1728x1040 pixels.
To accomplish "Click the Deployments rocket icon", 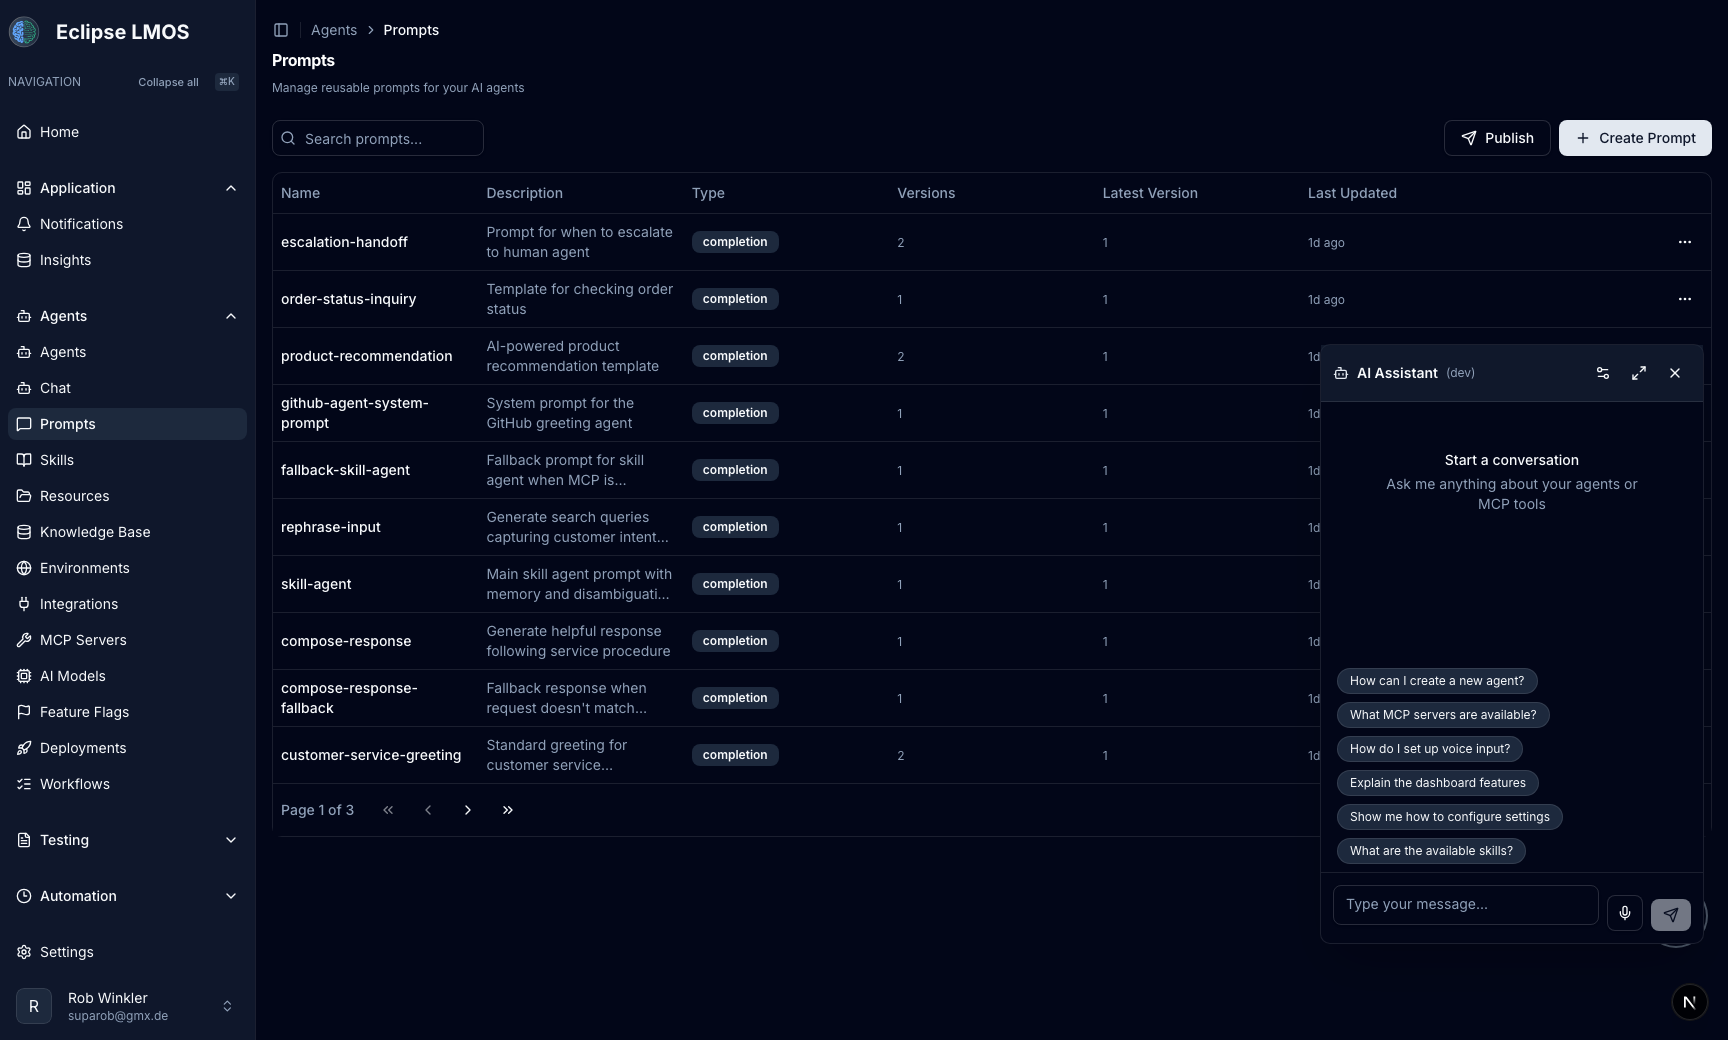I will point(24,748).
